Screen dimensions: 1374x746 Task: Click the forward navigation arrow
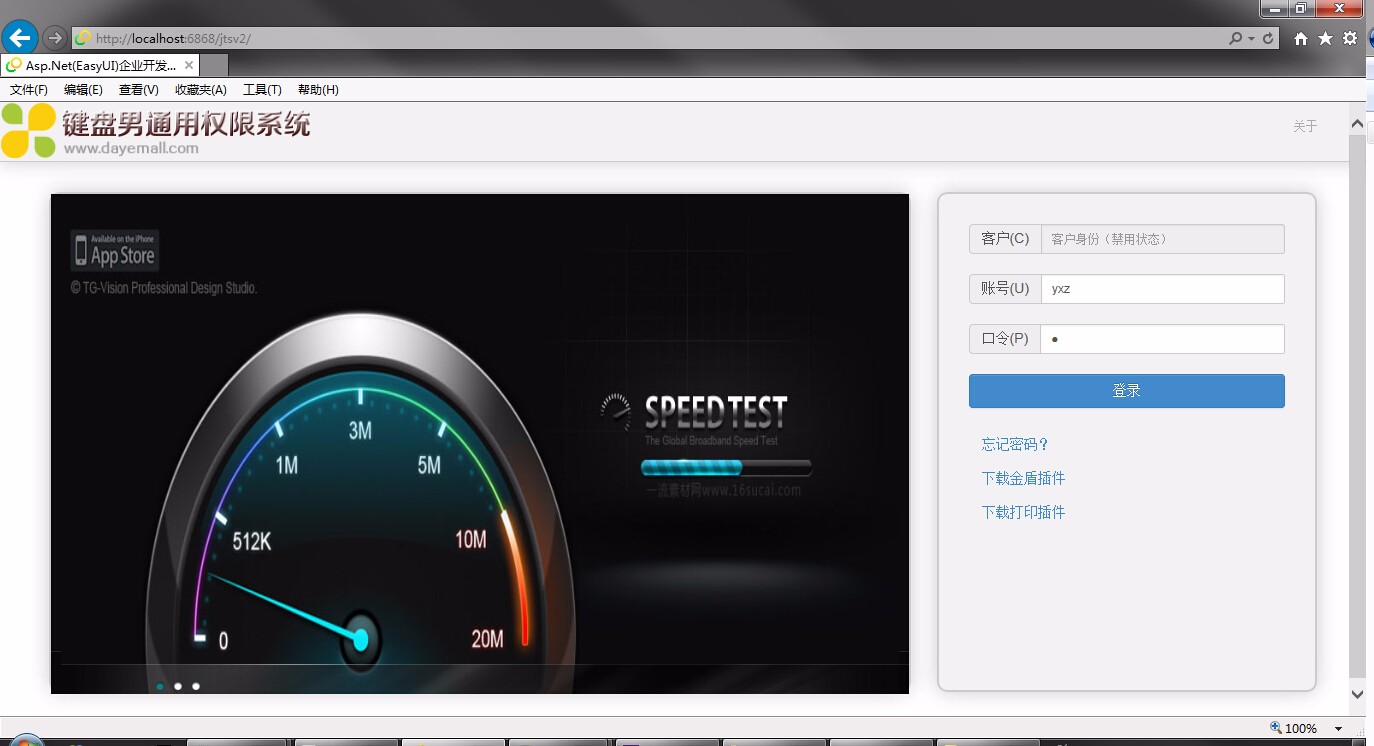54,37
